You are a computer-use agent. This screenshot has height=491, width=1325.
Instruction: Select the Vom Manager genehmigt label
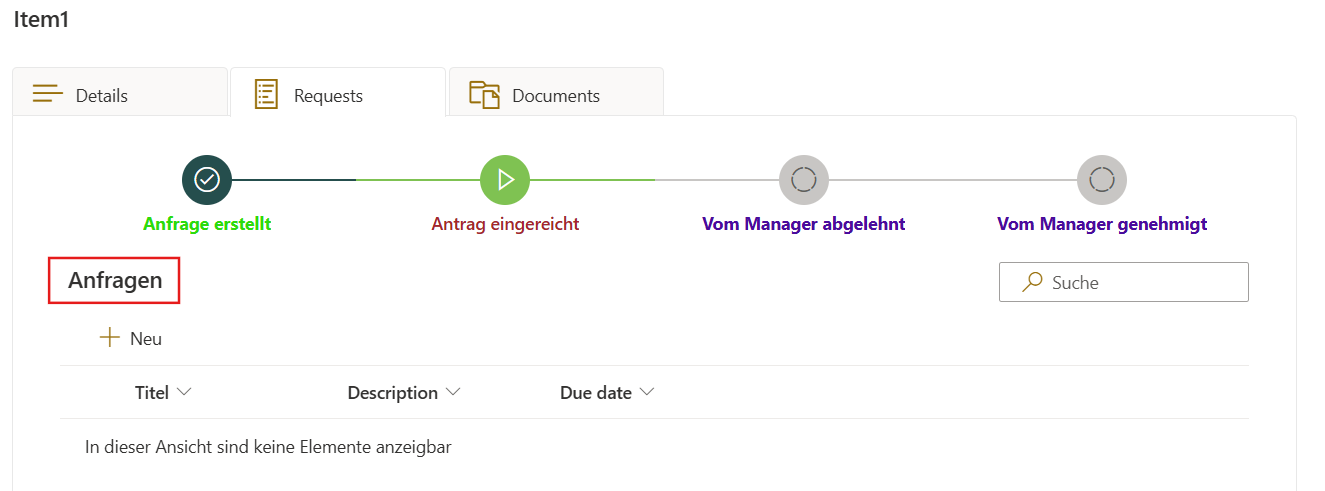[x=1102, y=224]
